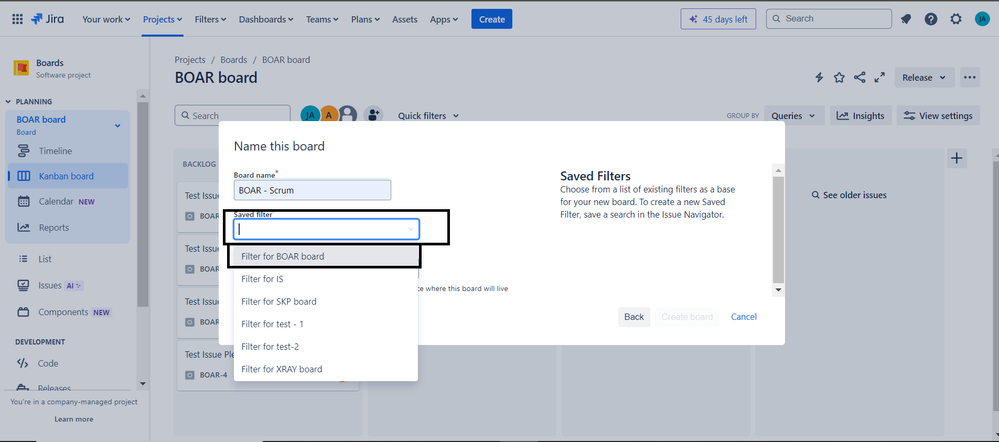Click the dialog scrollbar down arrow
This screenshot has height=442, width=999.
778,289
